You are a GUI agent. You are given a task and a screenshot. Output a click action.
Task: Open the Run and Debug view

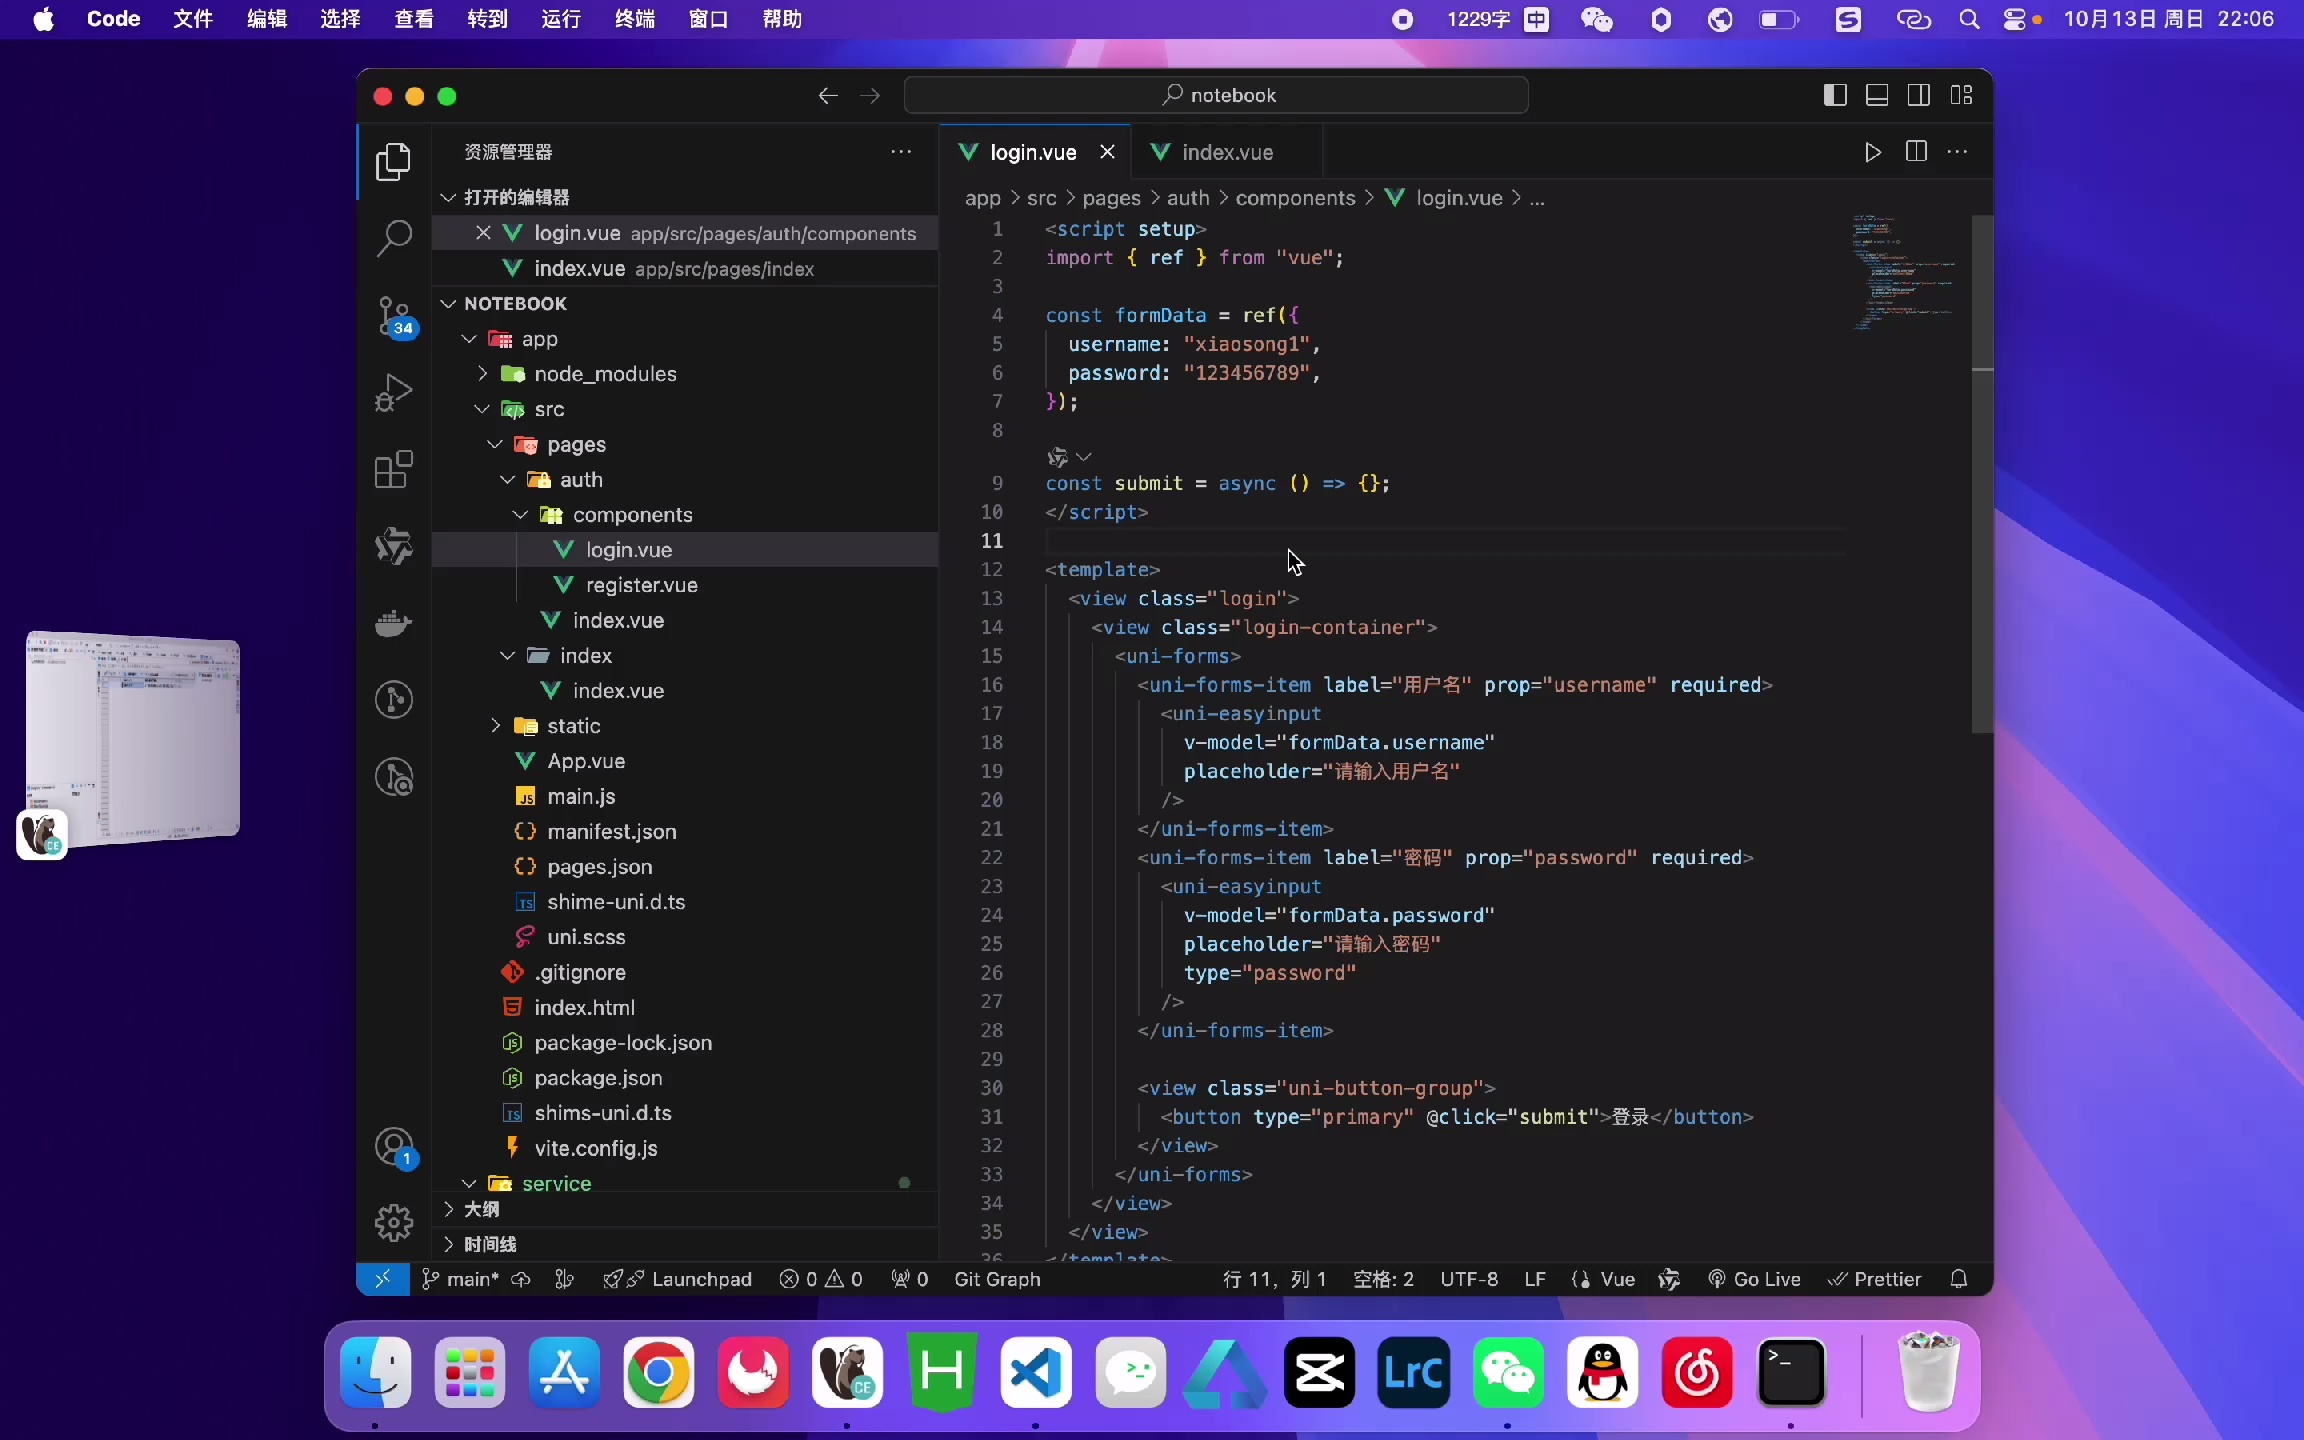pos(393,392)
